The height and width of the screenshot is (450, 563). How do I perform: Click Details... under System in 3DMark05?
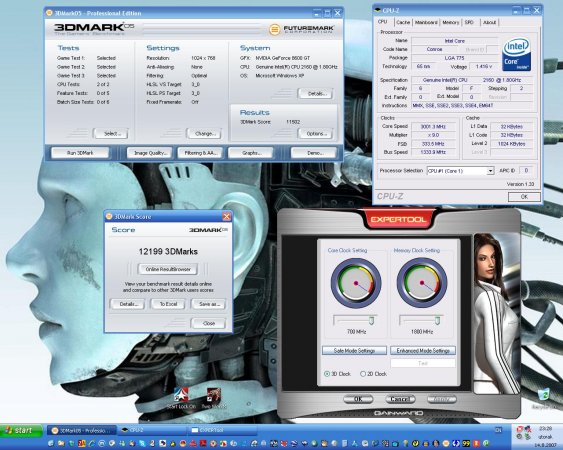point(316,94)
